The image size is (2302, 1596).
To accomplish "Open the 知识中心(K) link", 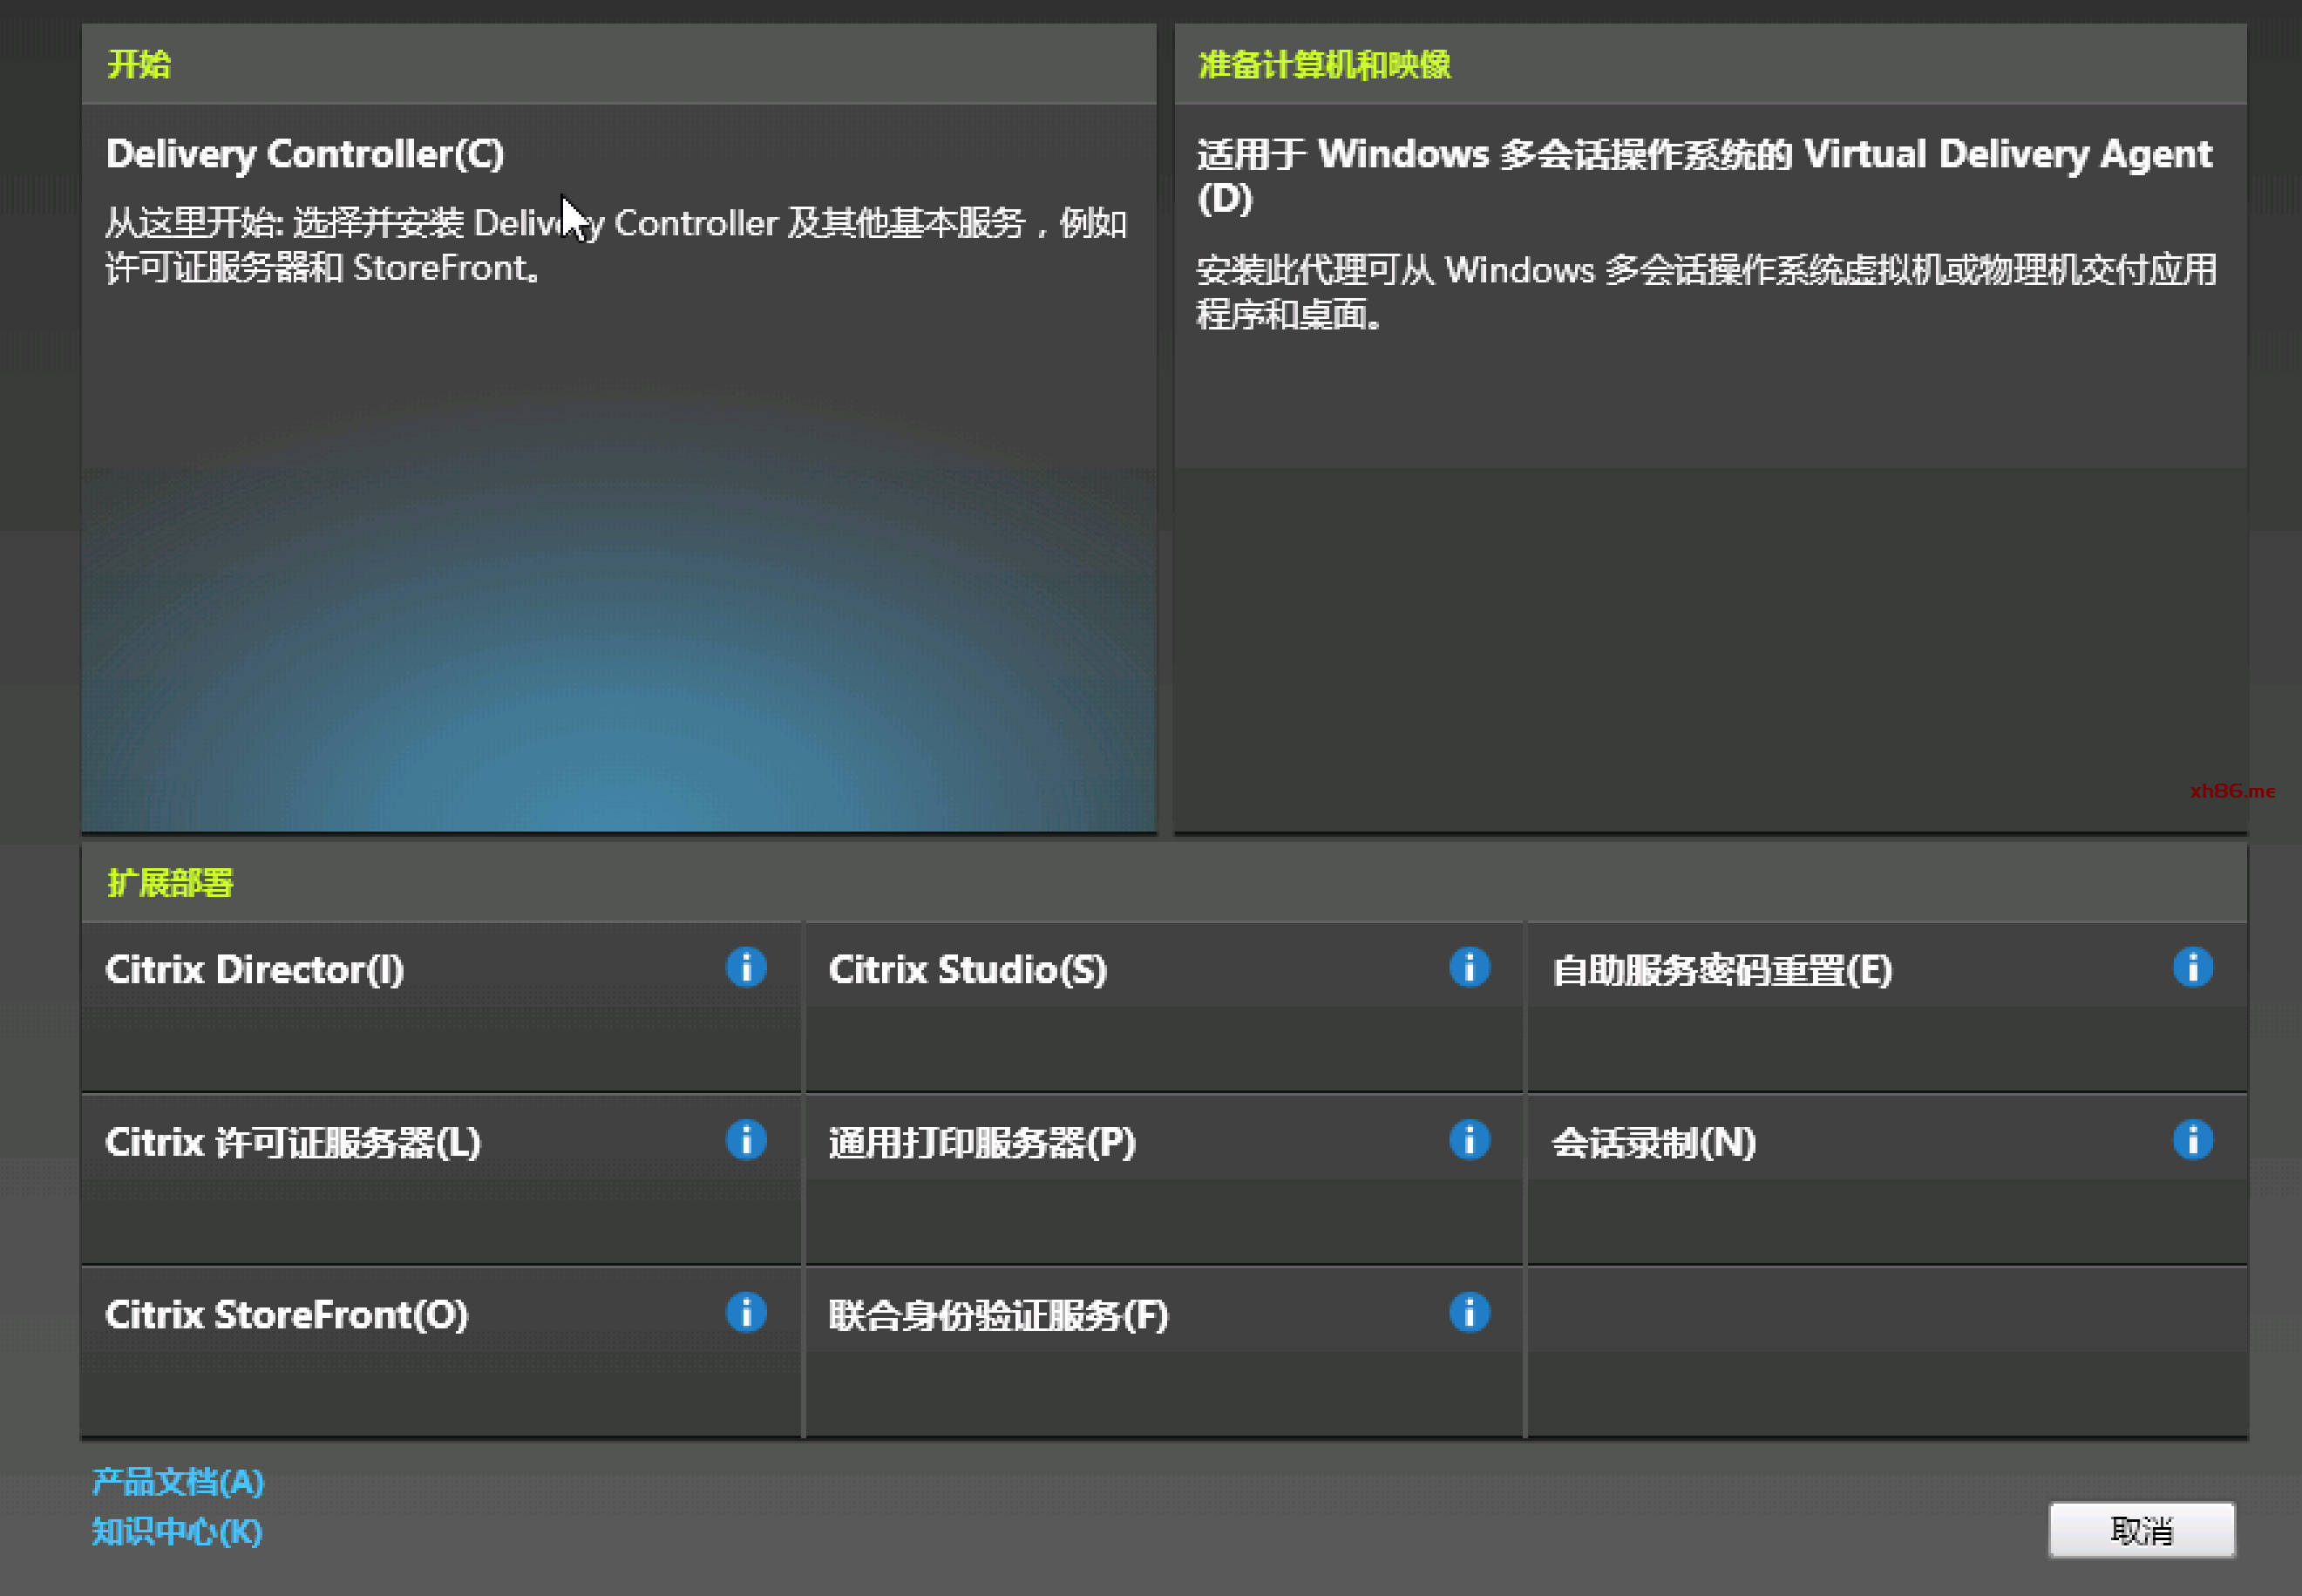I will coord(176,1531).
